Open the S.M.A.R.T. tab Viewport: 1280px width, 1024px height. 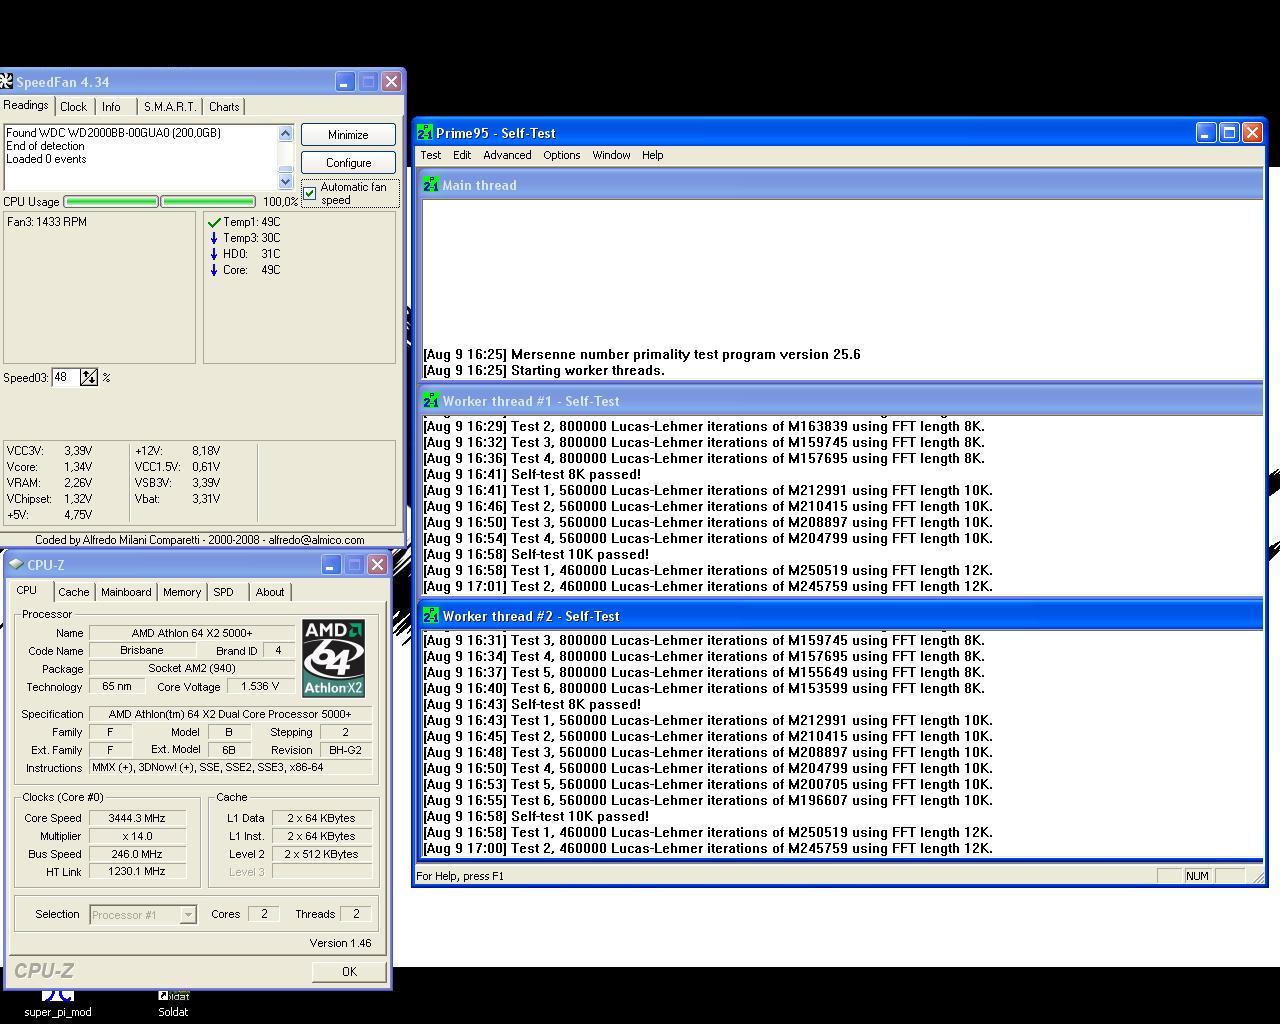pyautogui.click(x=169, y=107)
